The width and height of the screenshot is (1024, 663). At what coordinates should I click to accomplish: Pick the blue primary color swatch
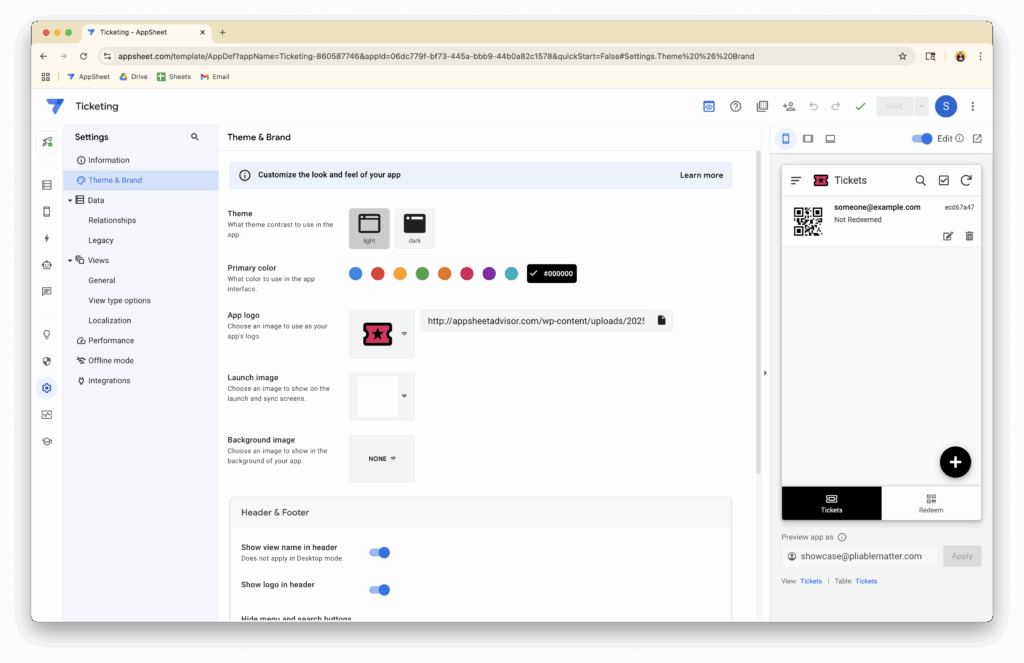355,274
